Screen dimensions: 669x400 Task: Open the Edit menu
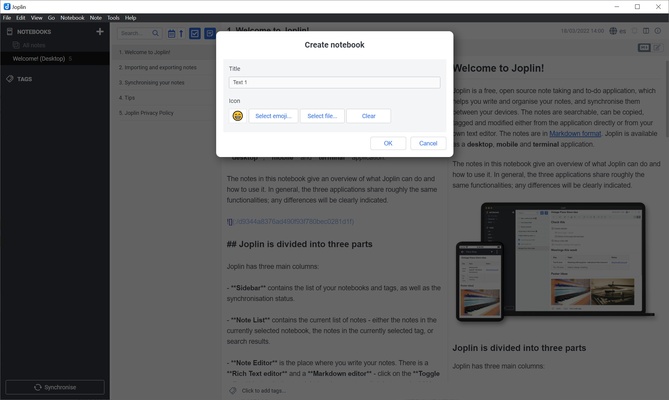tap(21, 18)
